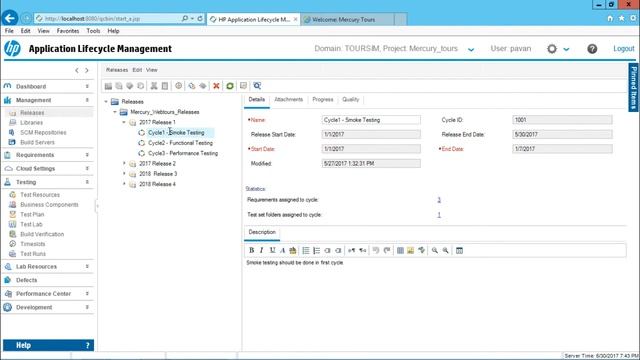Select Cycle2 - Functional Testing tree item
The width and height of the screenshot is (640, 360).
pos(180,143)
